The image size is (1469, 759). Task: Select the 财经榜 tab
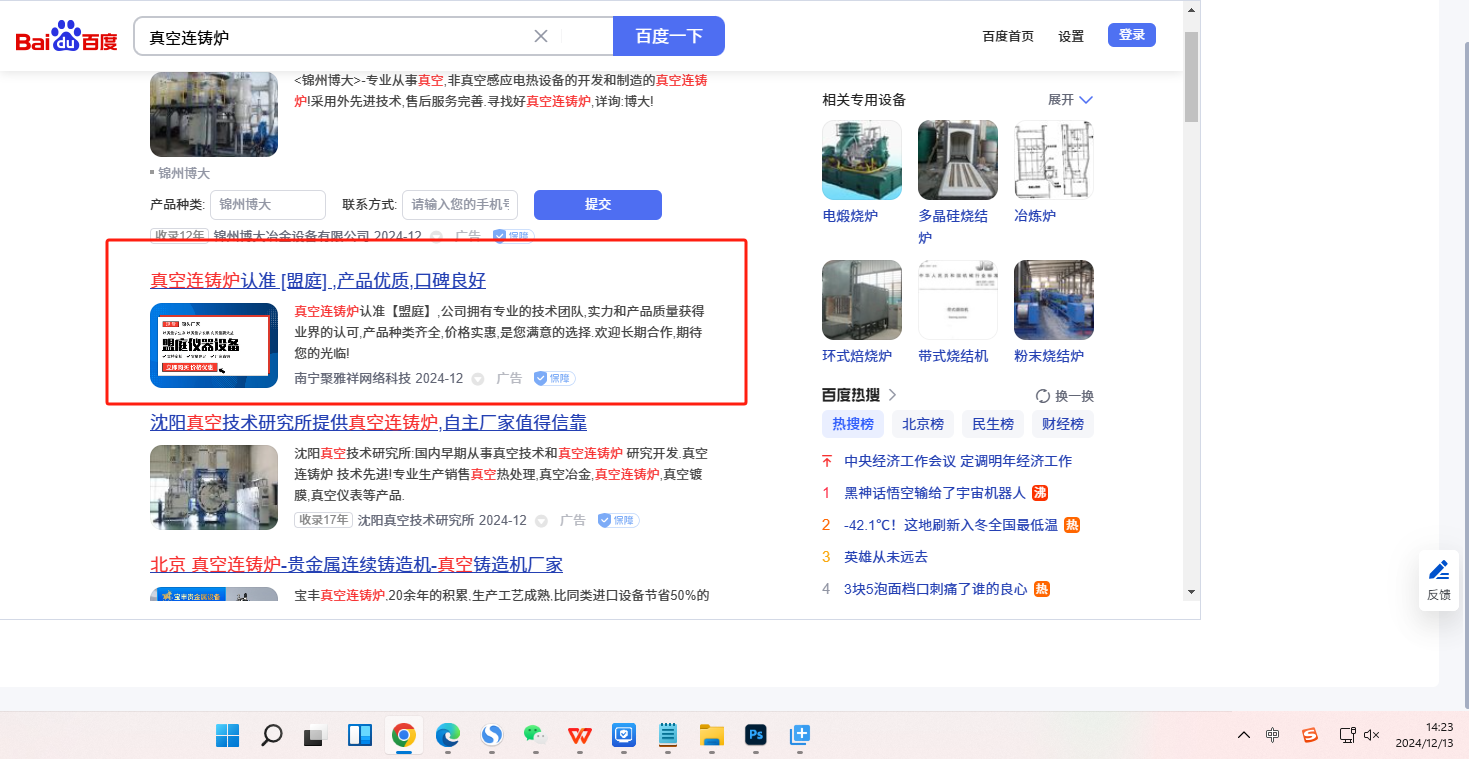[x=1062, y=424]
